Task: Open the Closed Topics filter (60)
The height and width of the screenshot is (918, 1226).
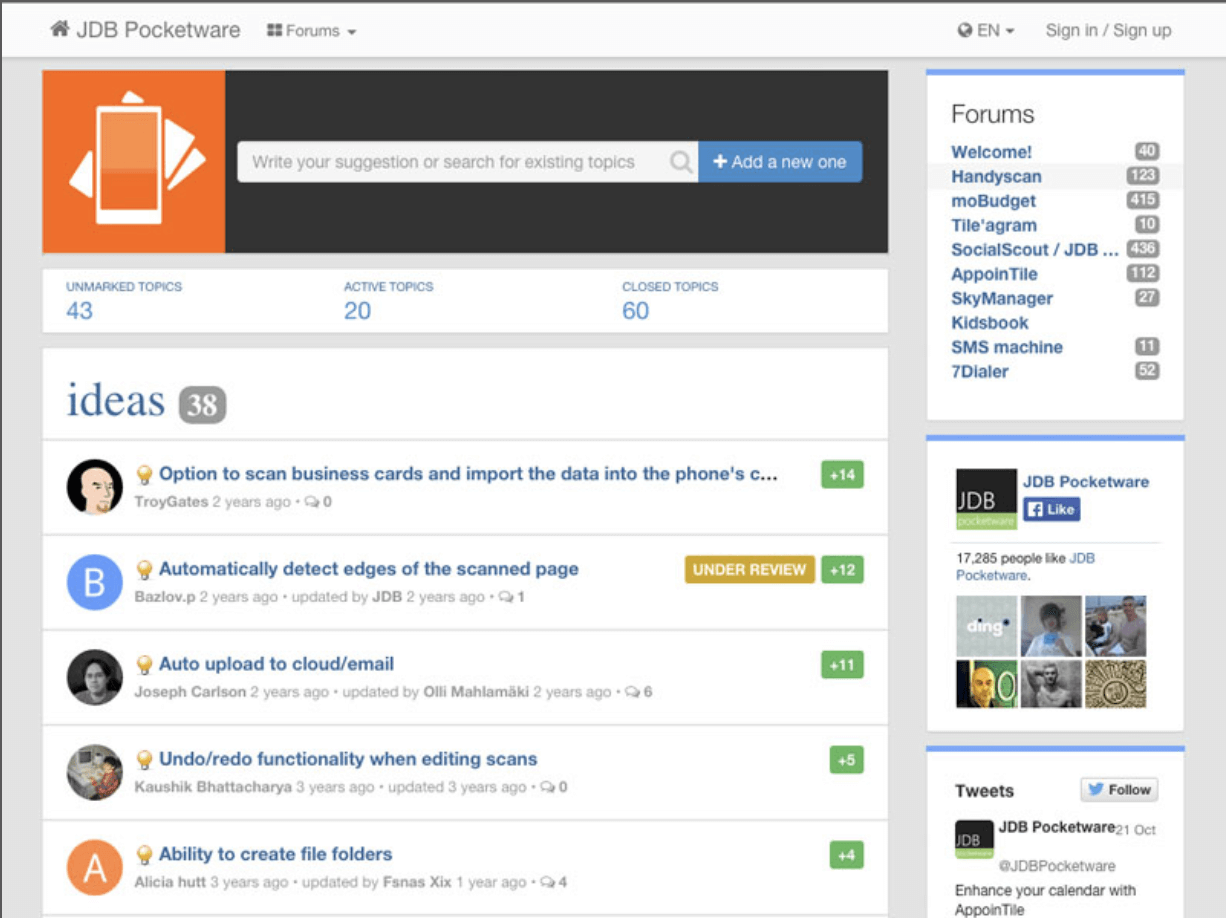Action: coord(670,301)
